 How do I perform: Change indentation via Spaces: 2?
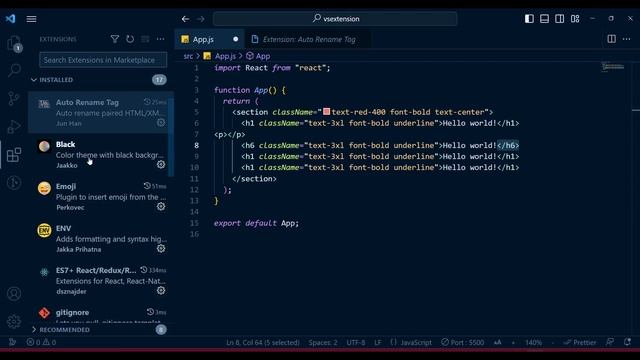[323, 342]
